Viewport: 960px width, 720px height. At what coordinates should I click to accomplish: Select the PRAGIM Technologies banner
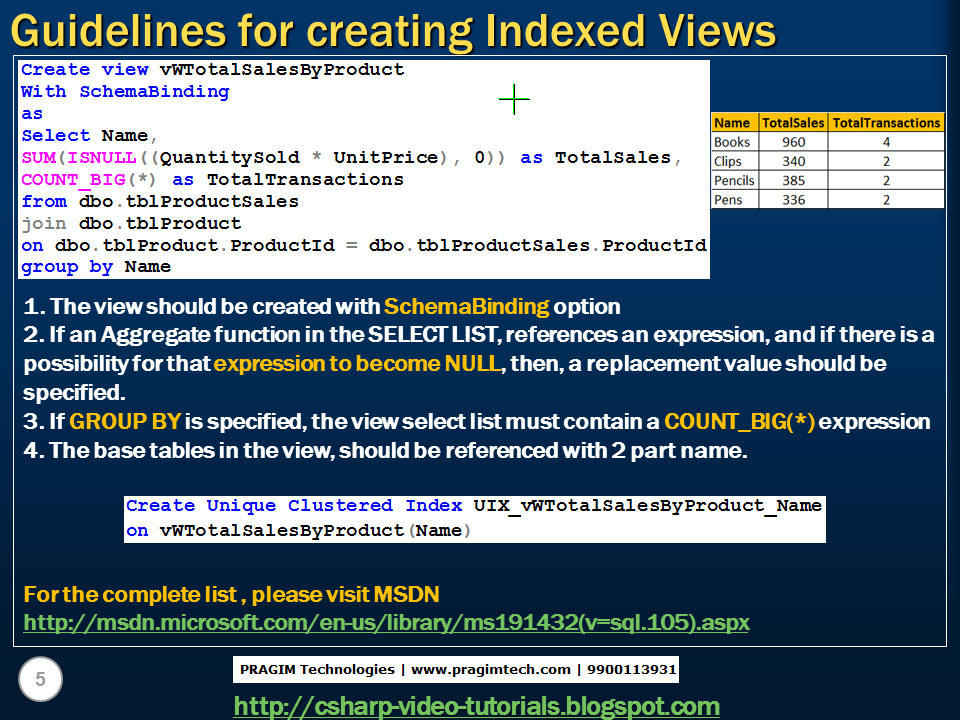(458, 670)
